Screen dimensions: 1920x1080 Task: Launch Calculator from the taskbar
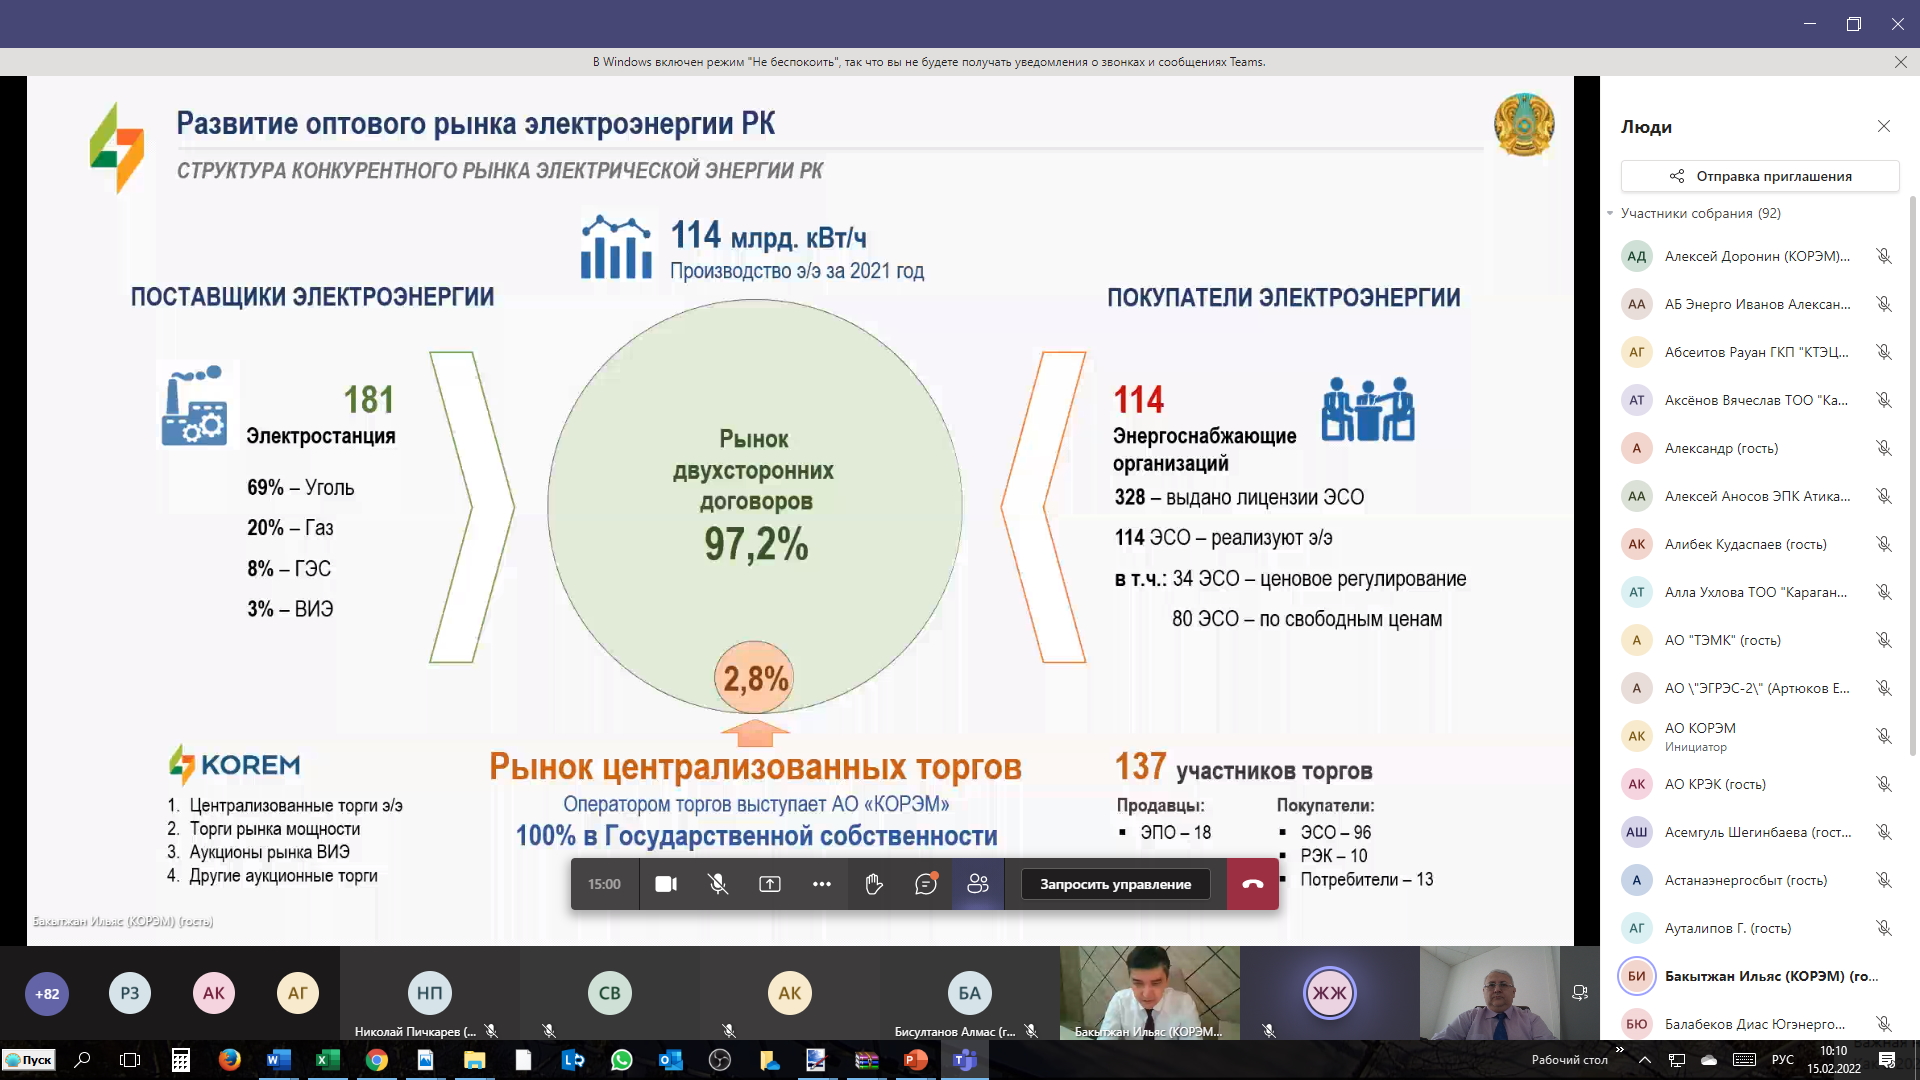click(x=181, y=1060)
